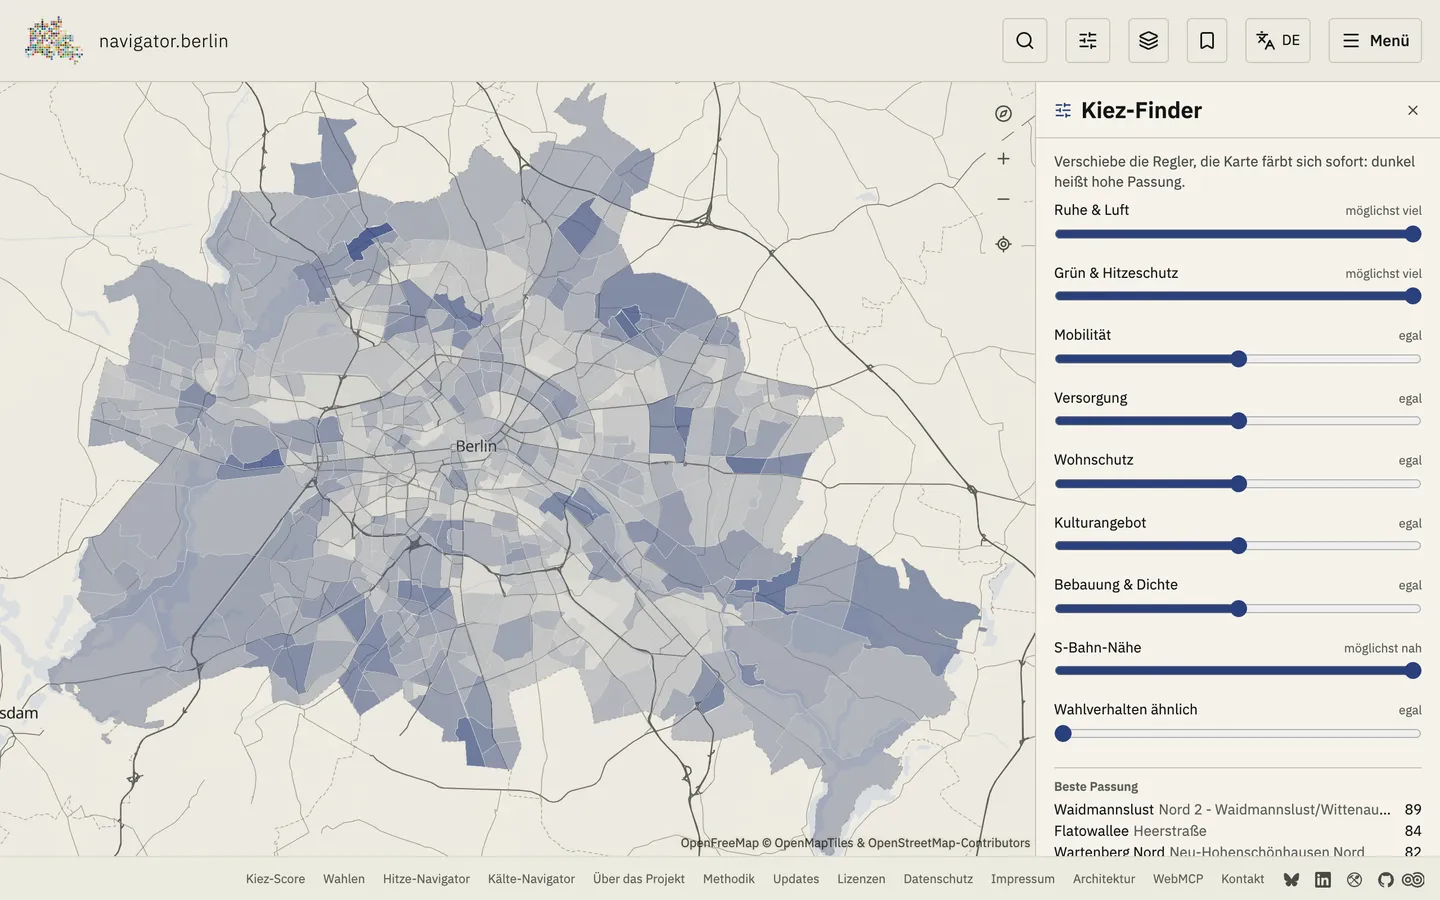Open the bookmarks button

click(1207, 41)
